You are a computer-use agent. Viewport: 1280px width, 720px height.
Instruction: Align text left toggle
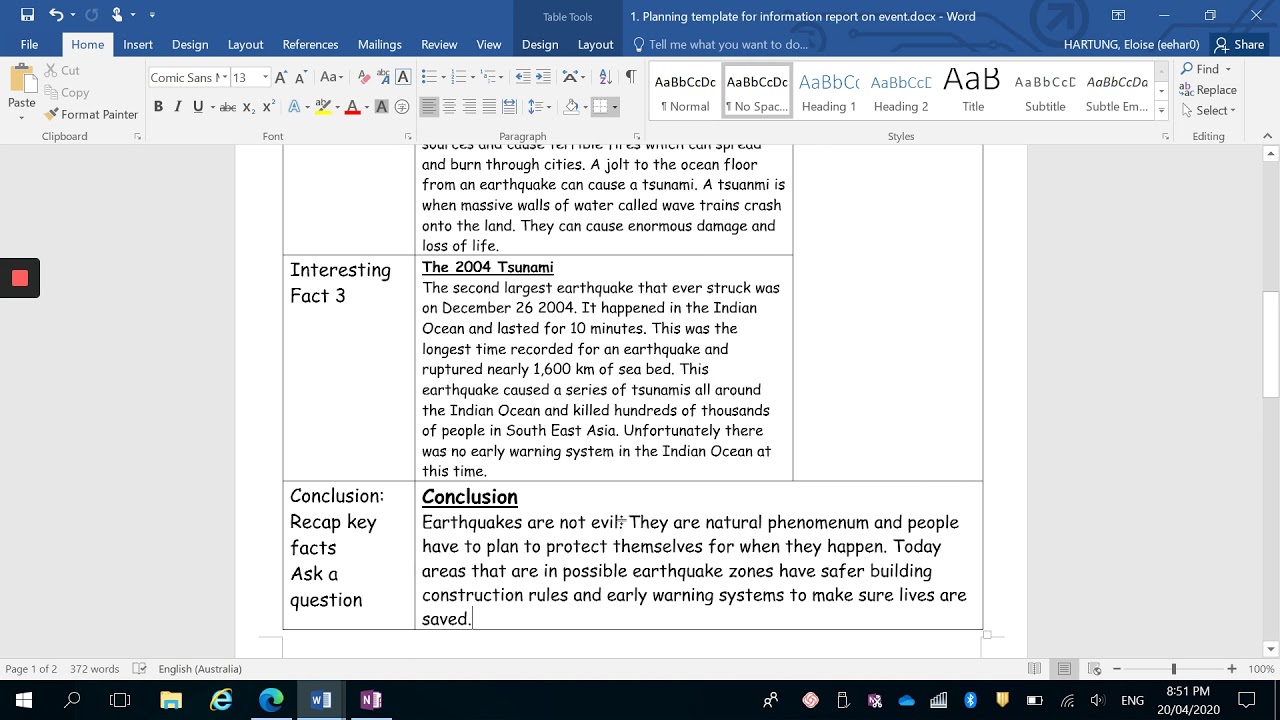tap(429, 107)
